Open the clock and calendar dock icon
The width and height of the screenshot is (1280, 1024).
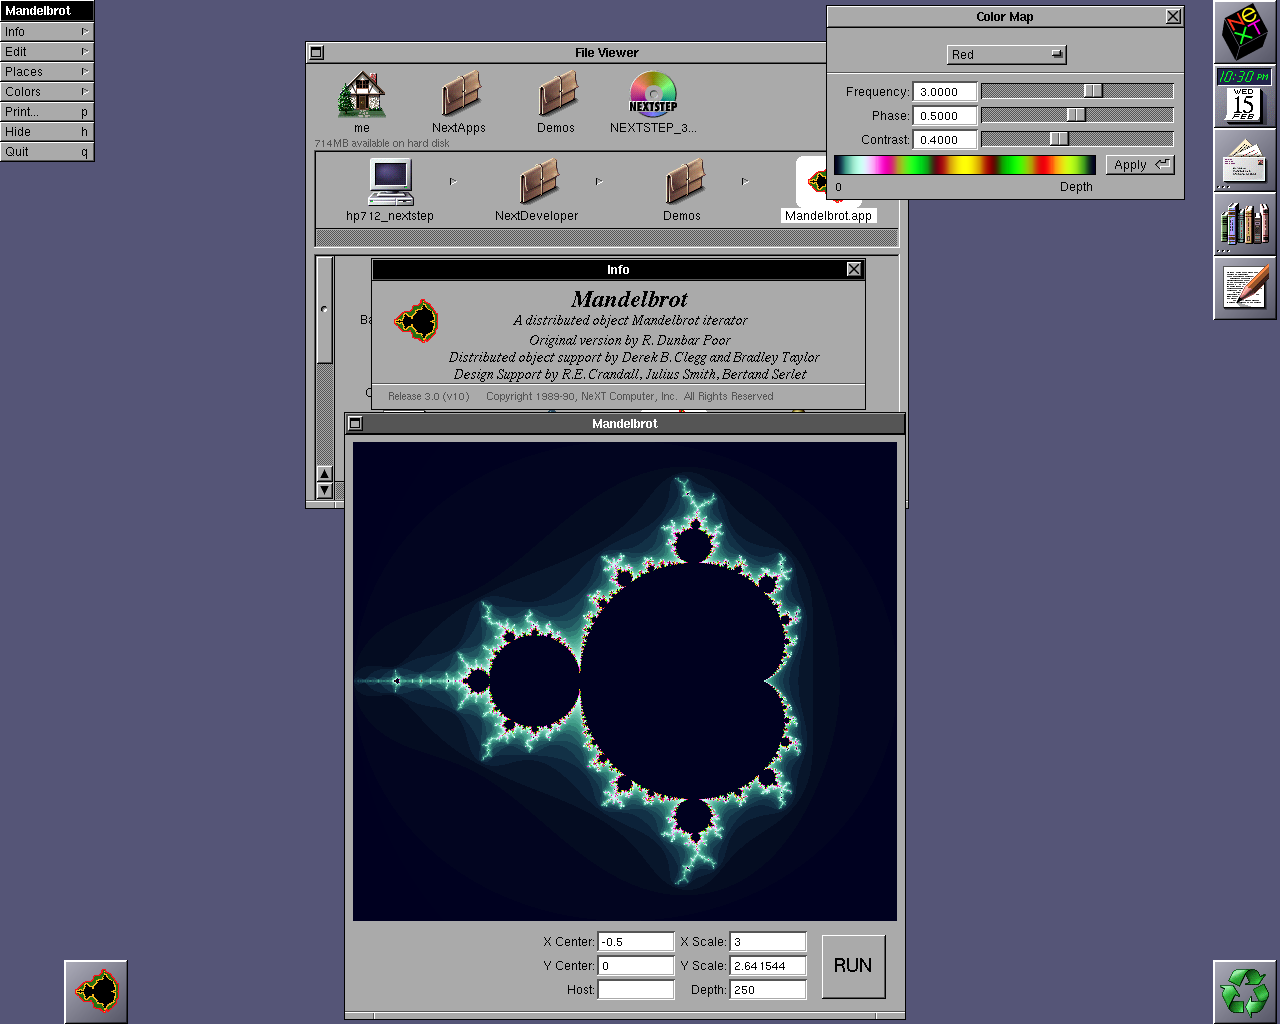[x=1244, y=96]
